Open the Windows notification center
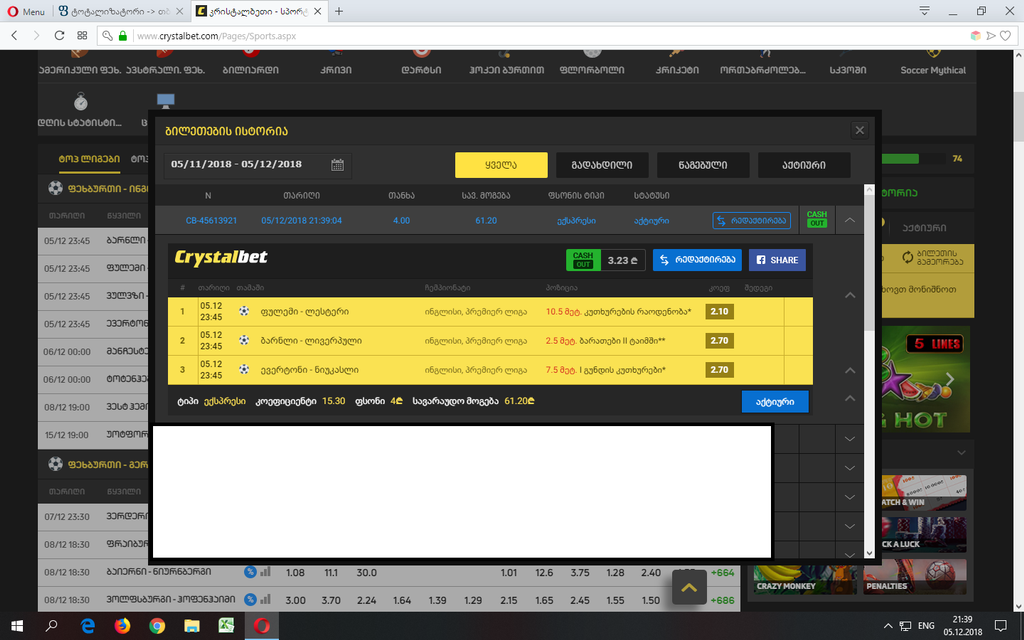Image resolution: width=1024 pixels, height=640 pixels. (1000, 626)
